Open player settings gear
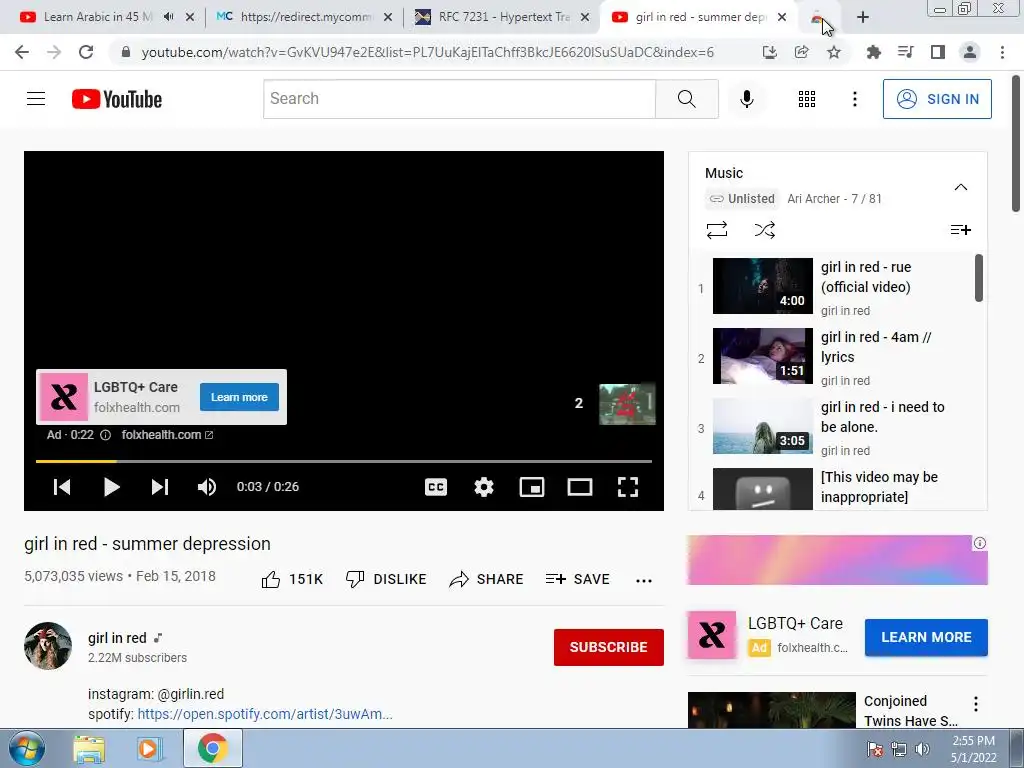The image size is (1024, 768). tap(484, 487)
